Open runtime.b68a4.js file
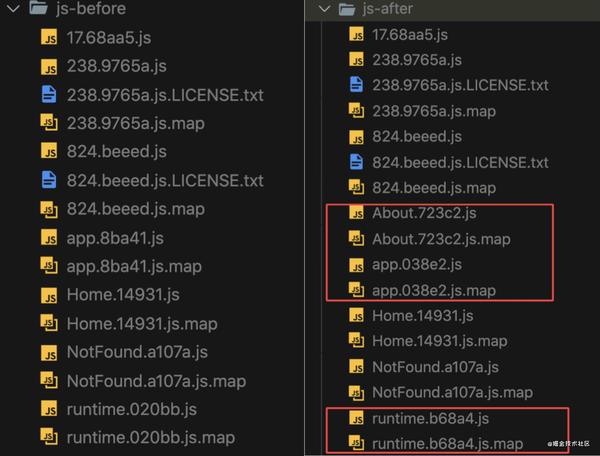The height and width of the screenshot is (456, 600). click(431, 419)
